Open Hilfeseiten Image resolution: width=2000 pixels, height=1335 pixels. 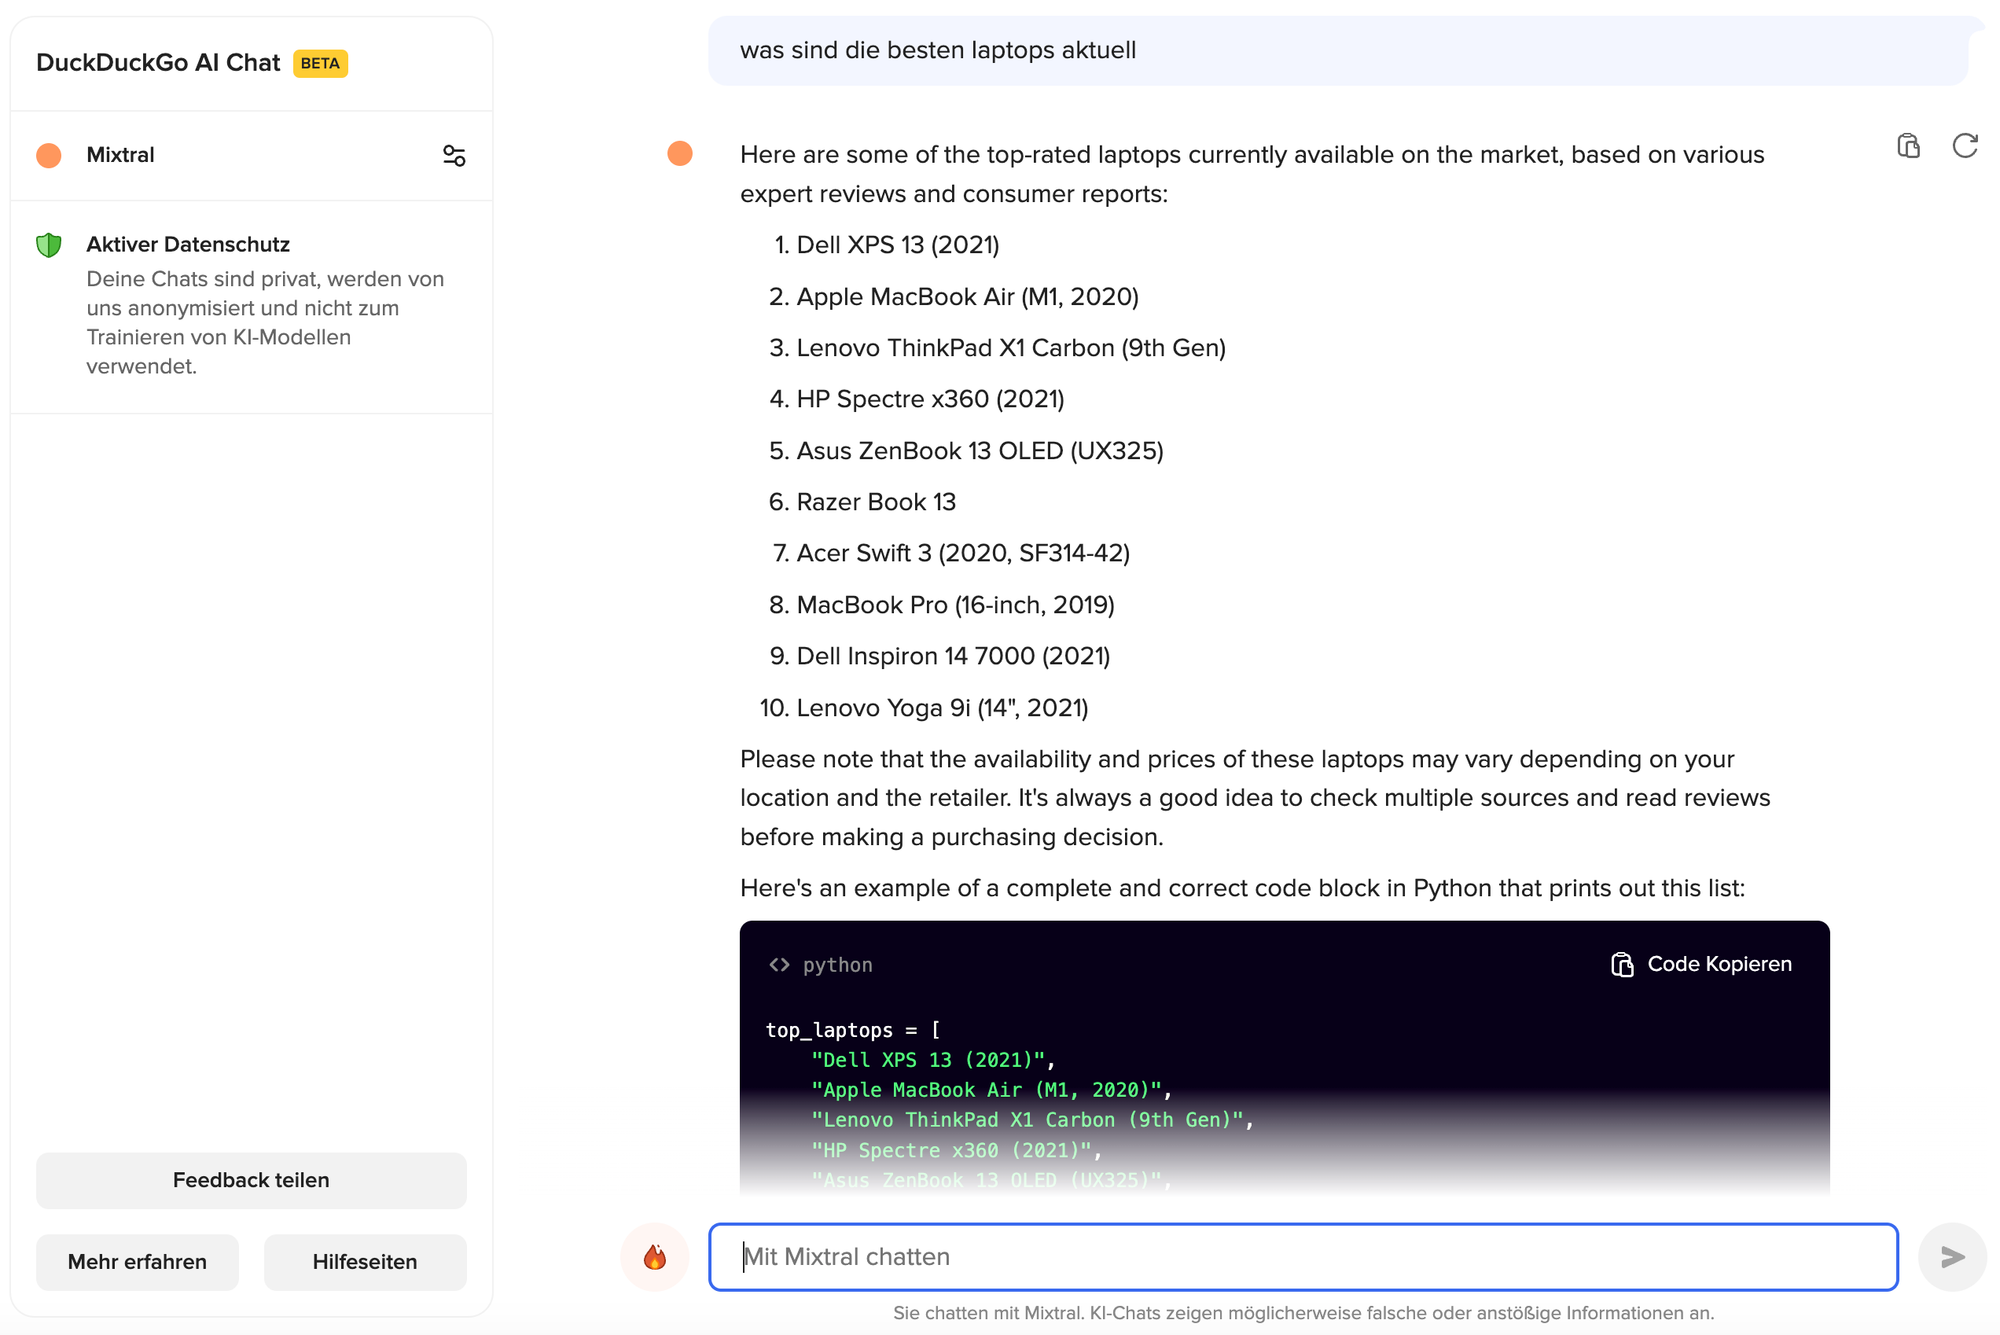[x=365, y=1262]
